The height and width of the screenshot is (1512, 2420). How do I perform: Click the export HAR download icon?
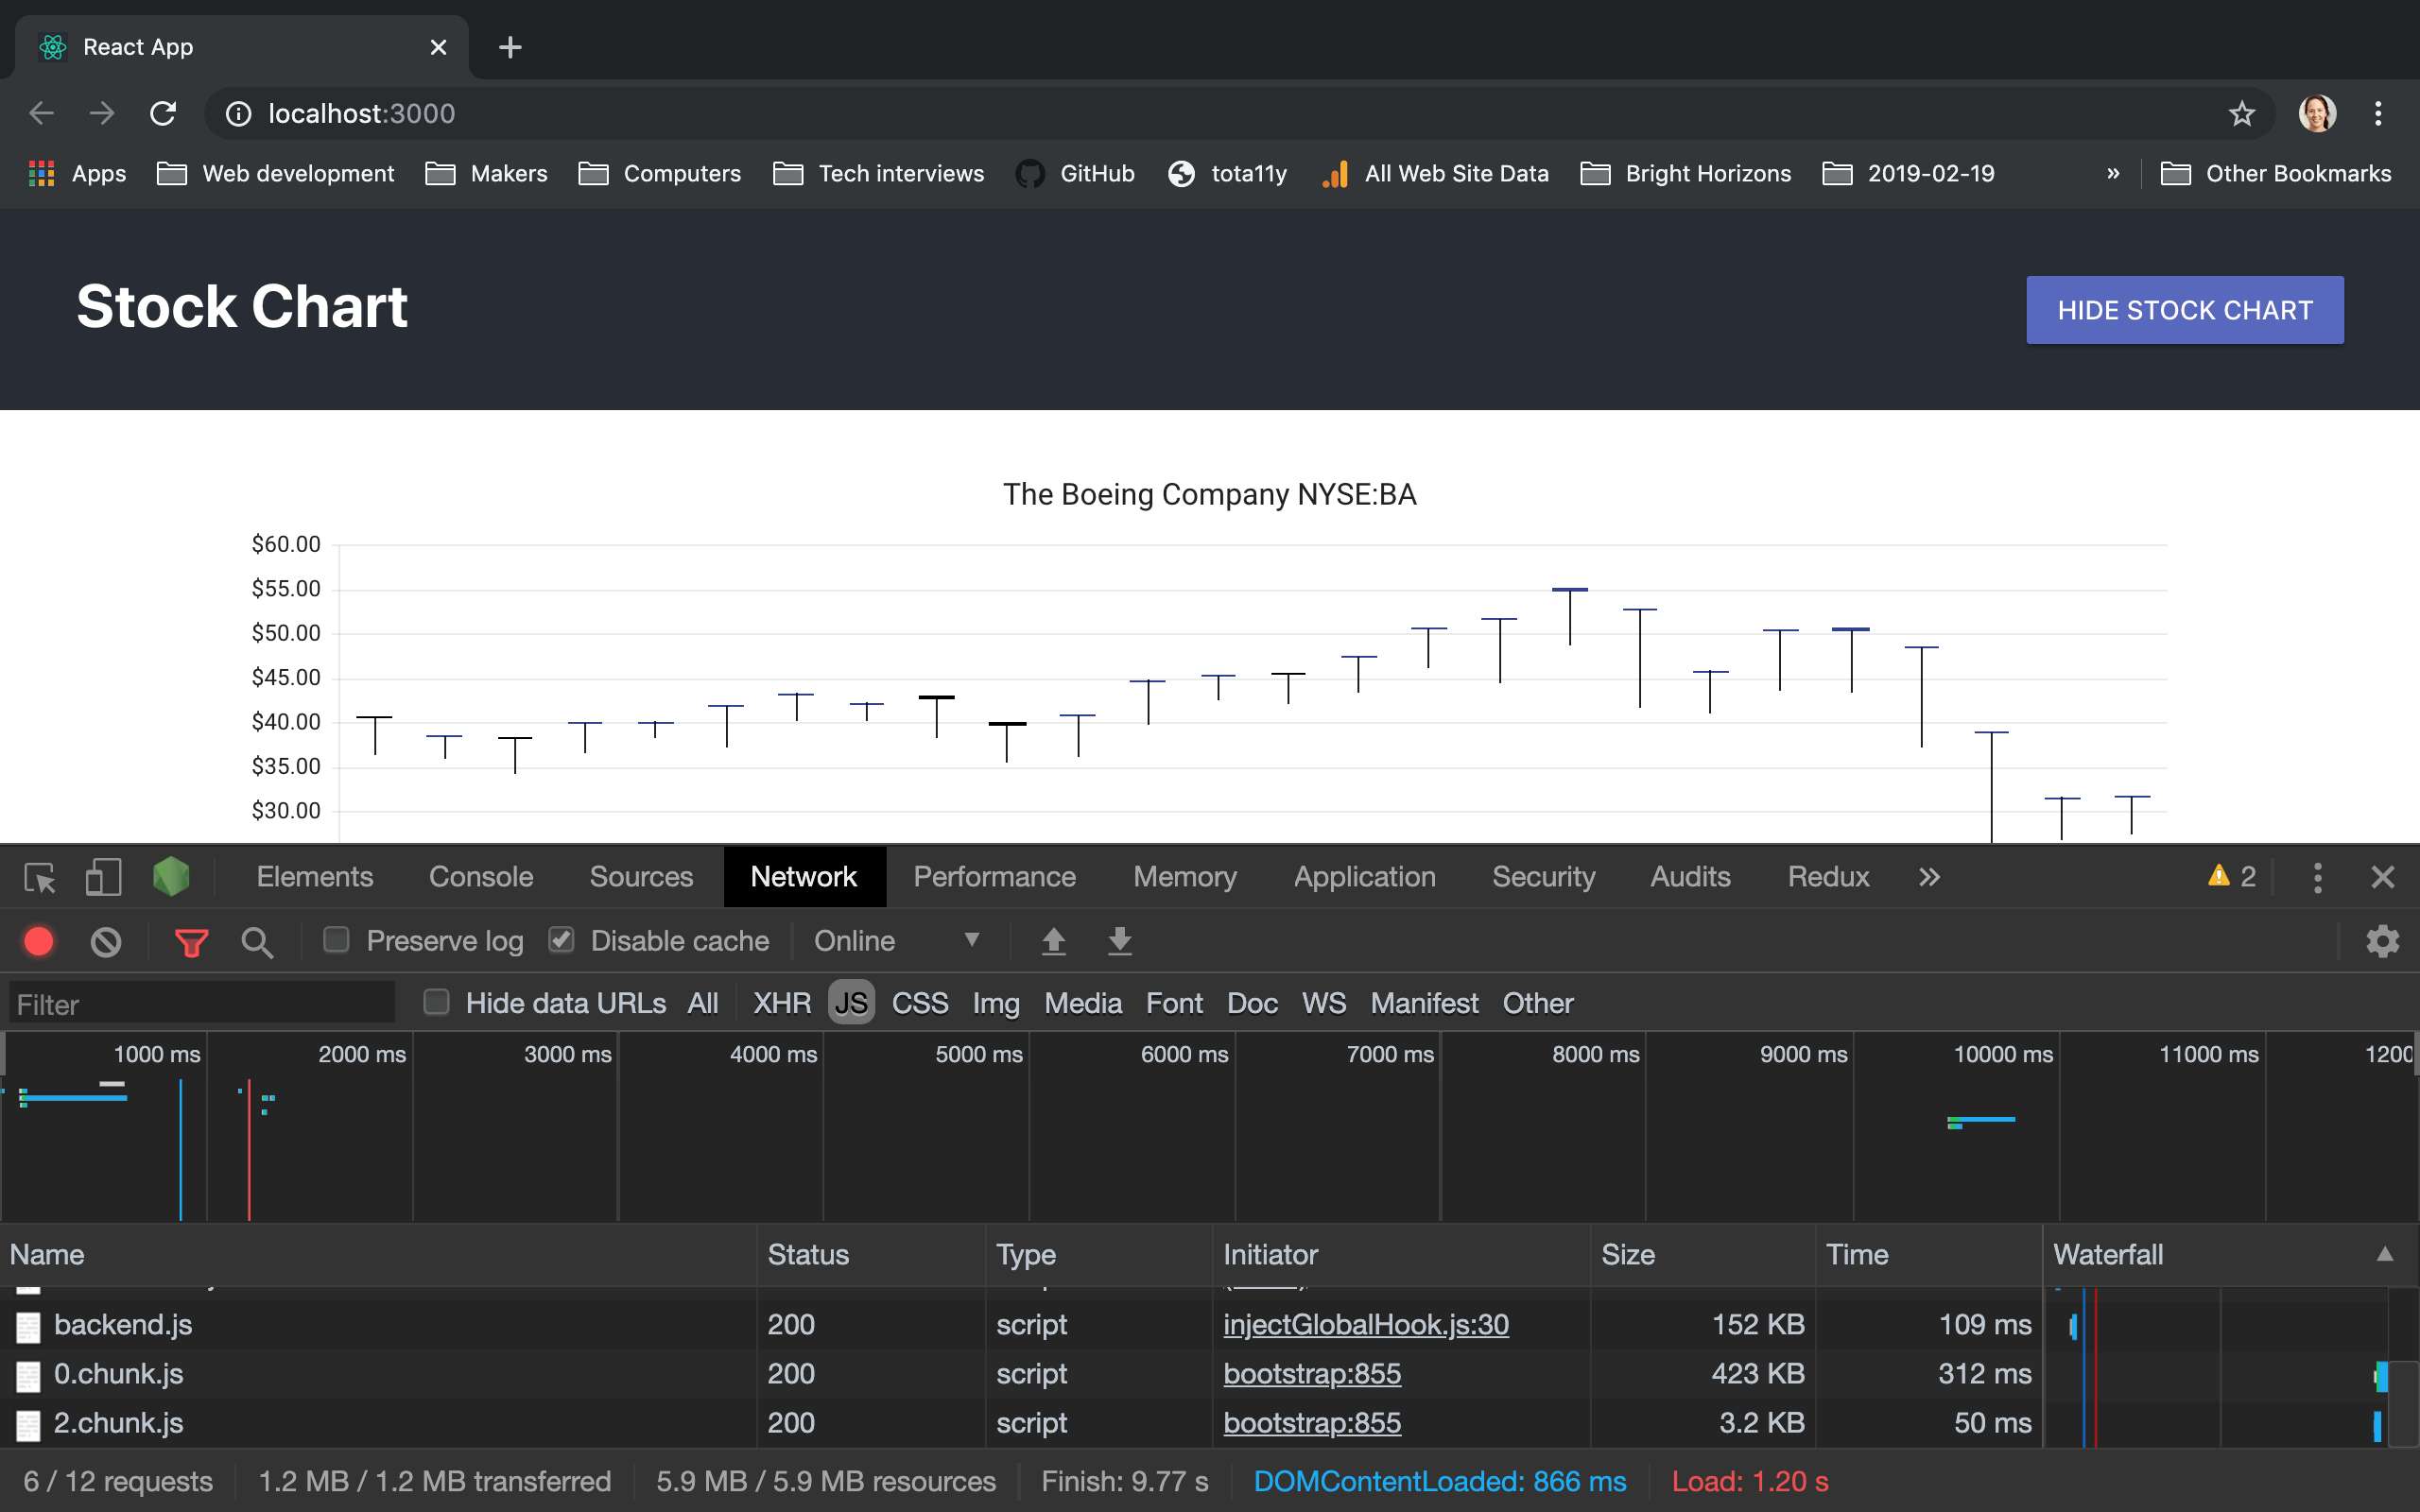[x=1120, y=941]
